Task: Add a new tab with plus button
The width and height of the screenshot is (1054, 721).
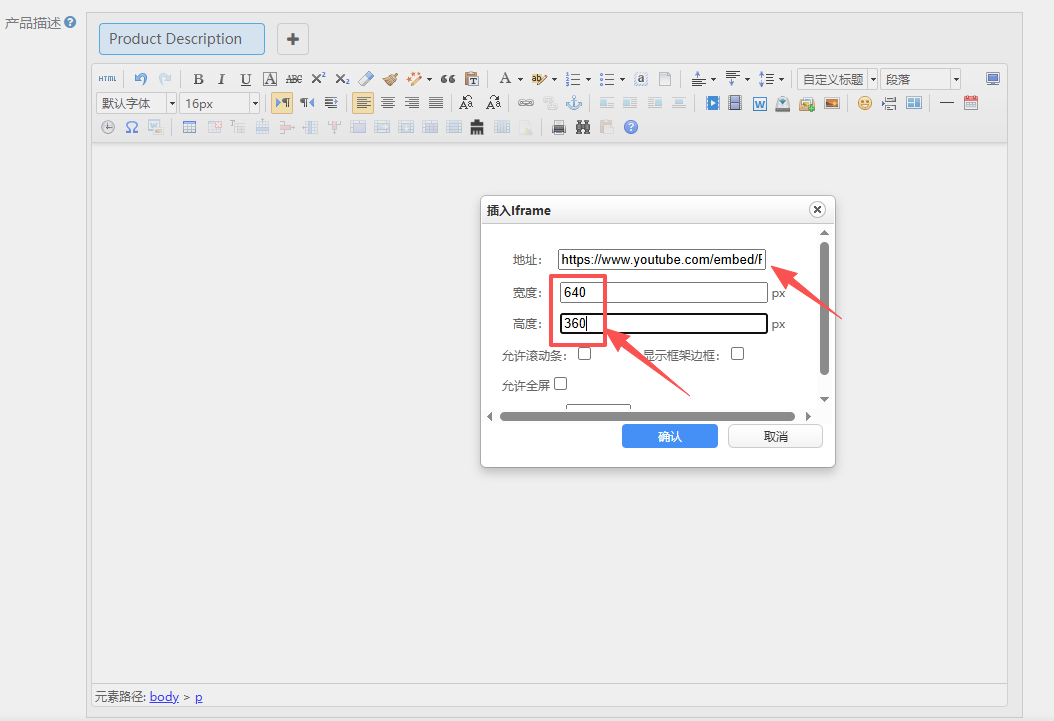Action: click(x=292, y=39)
